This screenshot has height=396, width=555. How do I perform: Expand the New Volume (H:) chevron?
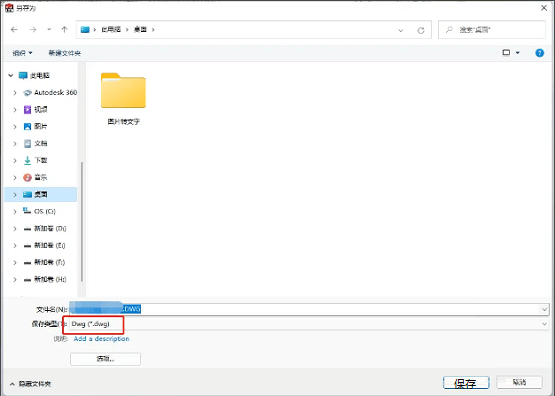pos(15,280)
